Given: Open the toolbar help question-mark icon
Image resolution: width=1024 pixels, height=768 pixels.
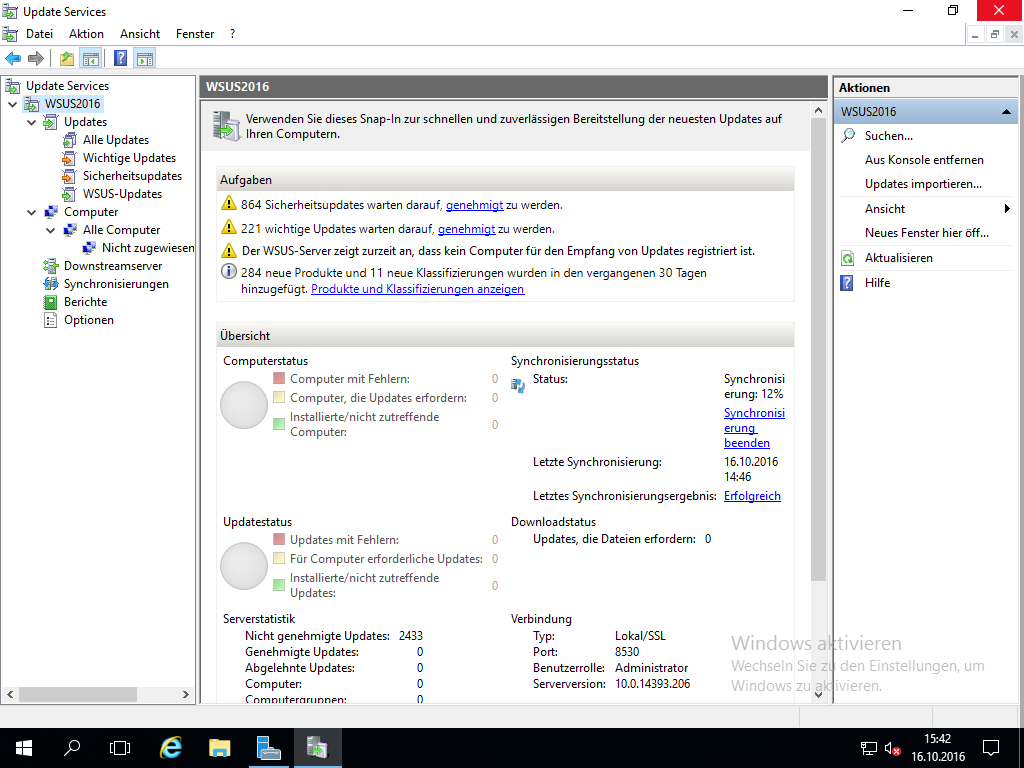Looking at the screenshot, I should pyautogui.click(x=121, y=59).
